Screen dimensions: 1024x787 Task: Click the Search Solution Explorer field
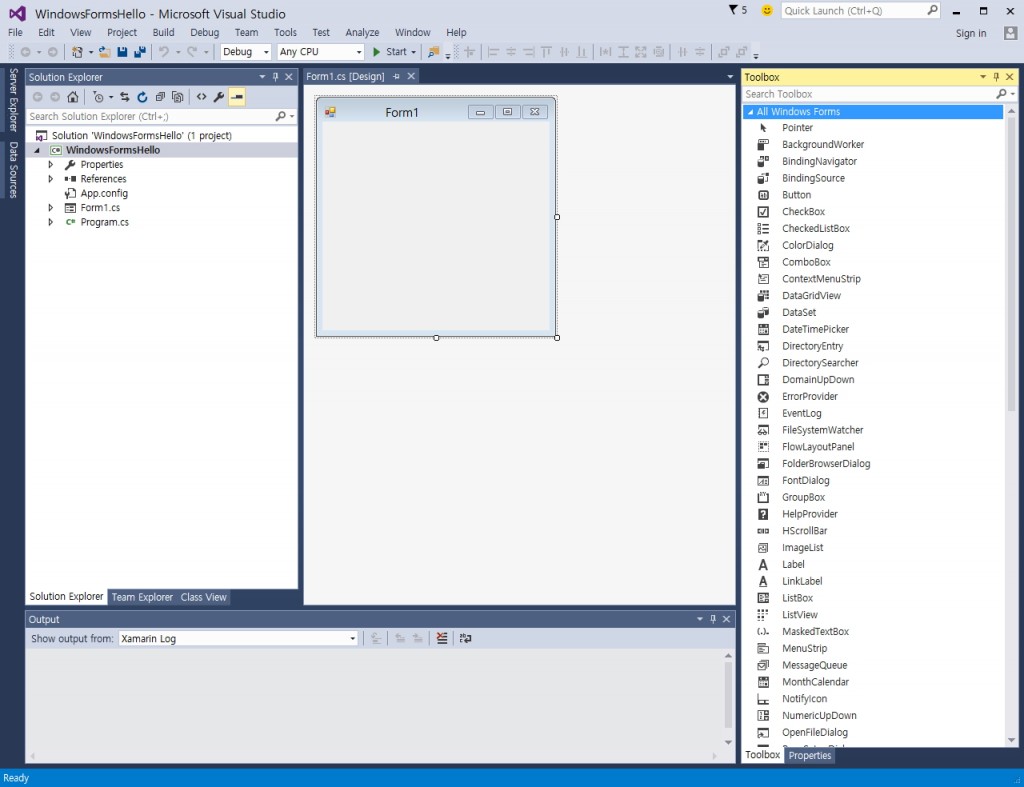coord(152,116)
